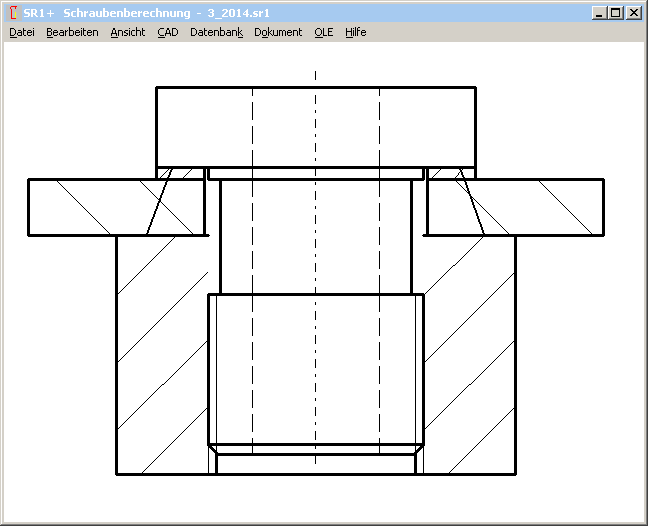Close the SR1+ Schraubenberechnung window
648x526 pixels.
pos(632,13)
